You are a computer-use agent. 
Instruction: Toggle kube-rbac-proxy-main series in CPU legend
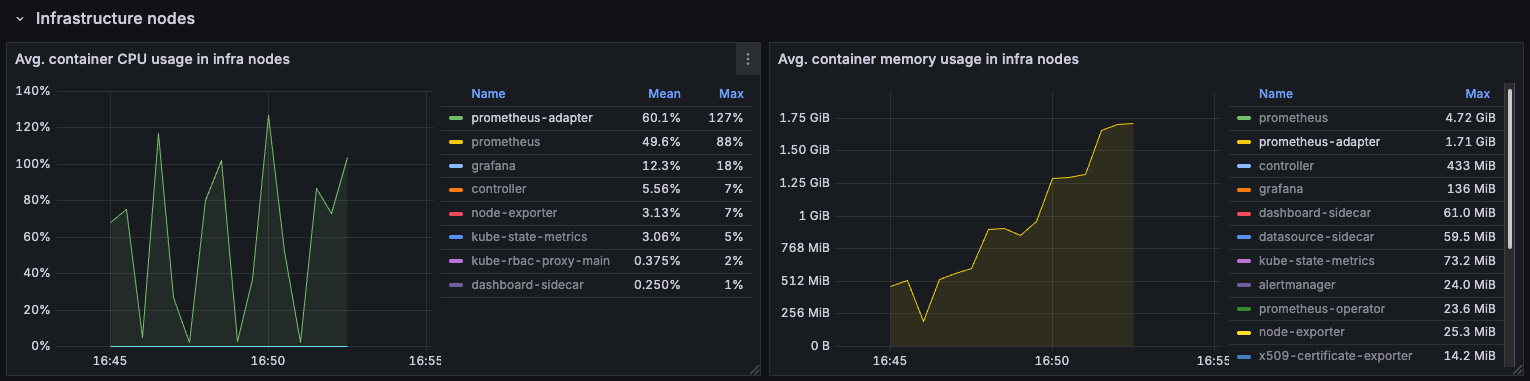539,261
